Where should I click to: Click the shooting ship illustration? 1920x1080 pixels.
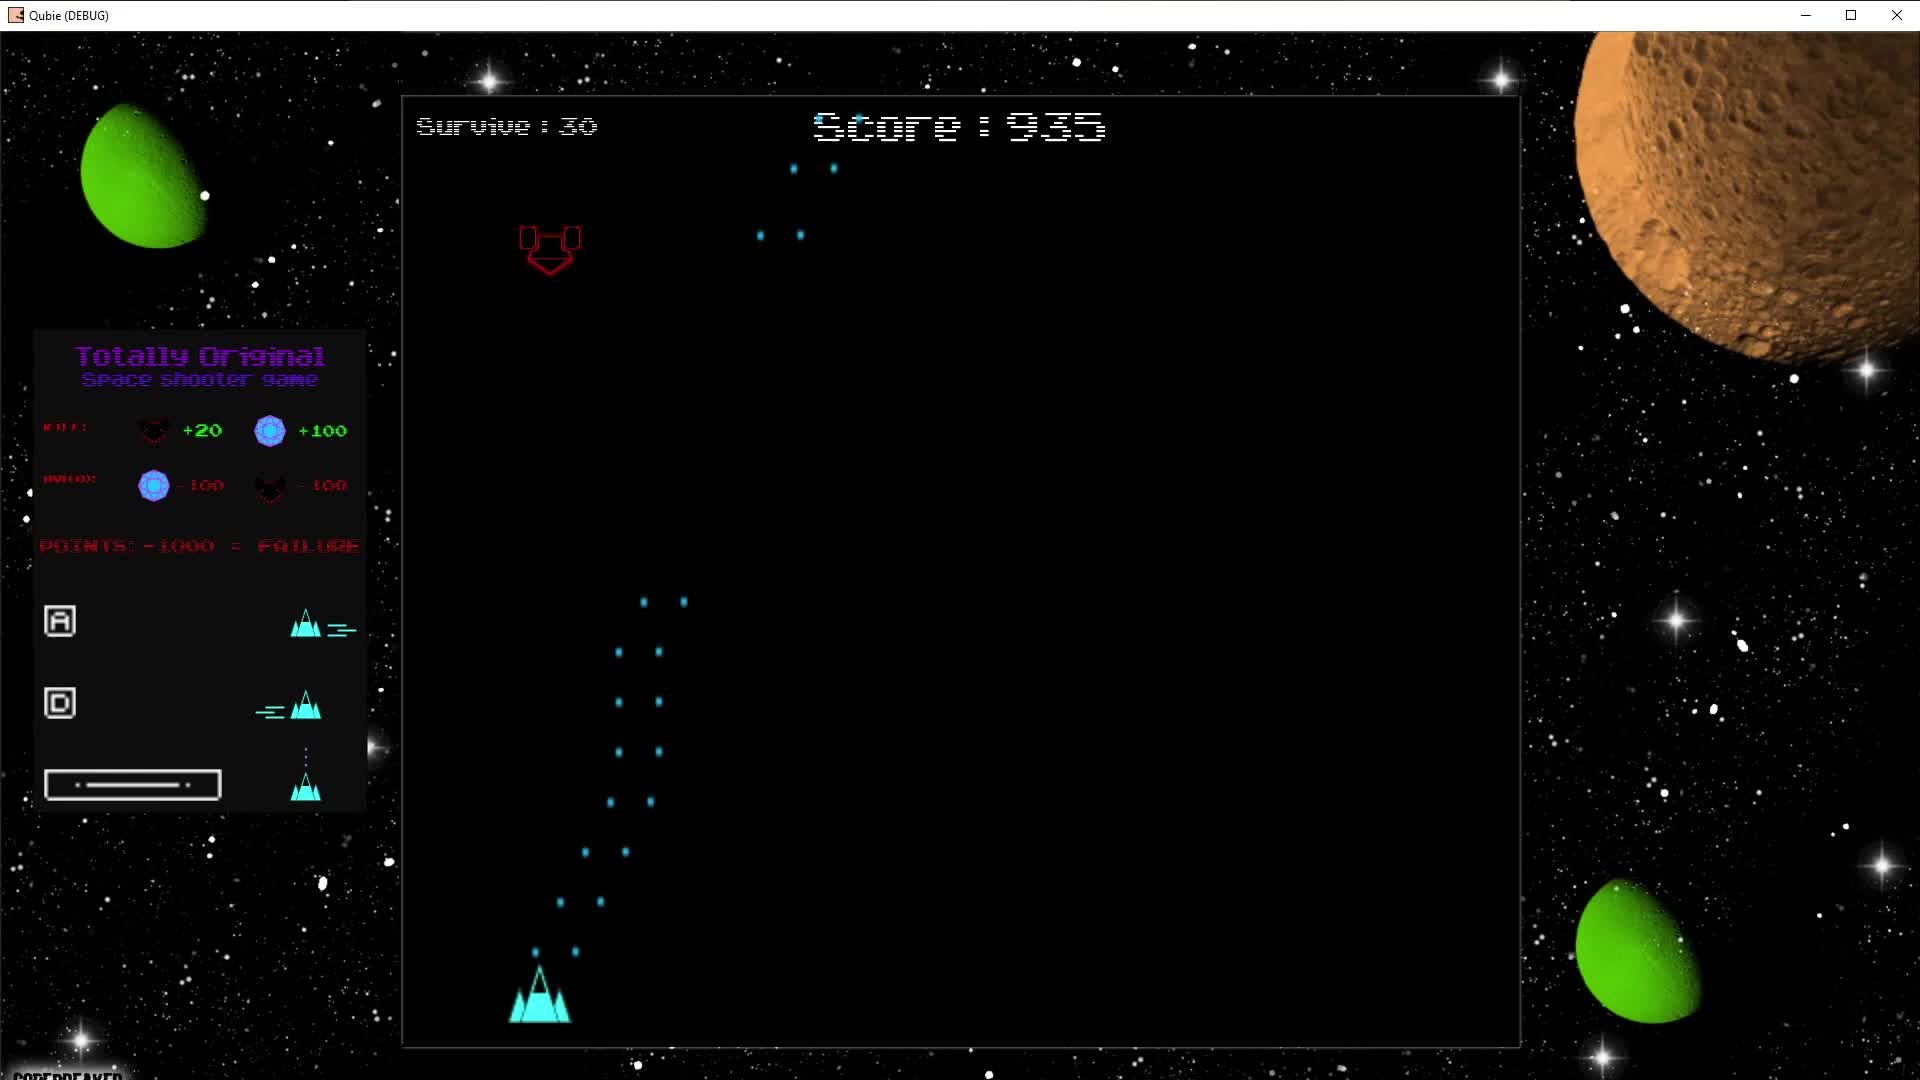(x=305, y=786)
